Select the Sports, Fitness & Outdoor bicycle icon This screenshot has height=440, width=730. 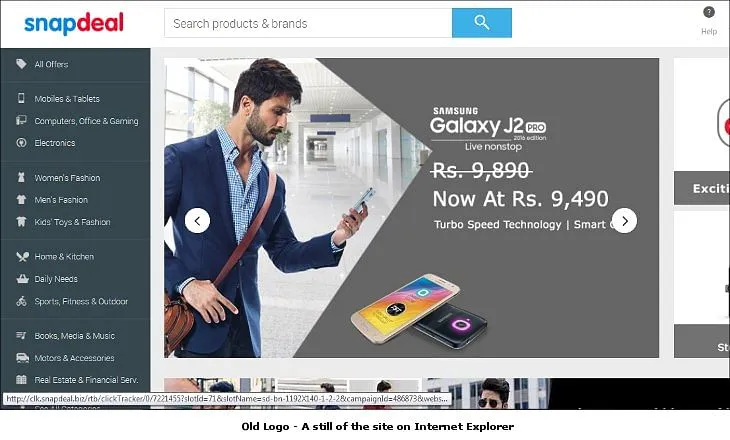tap(21, 301)
